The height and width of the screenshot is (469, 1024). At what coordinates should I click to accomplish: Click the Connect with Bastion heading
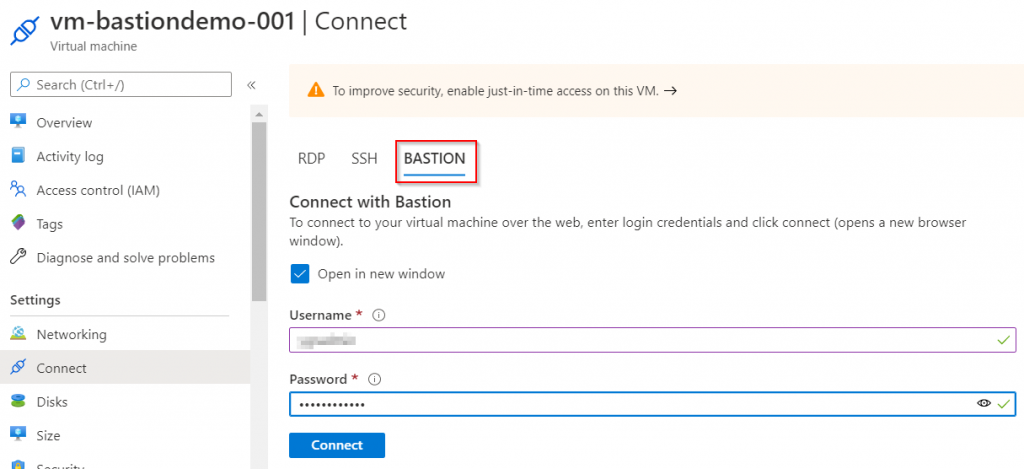click(x=370, y=201)
